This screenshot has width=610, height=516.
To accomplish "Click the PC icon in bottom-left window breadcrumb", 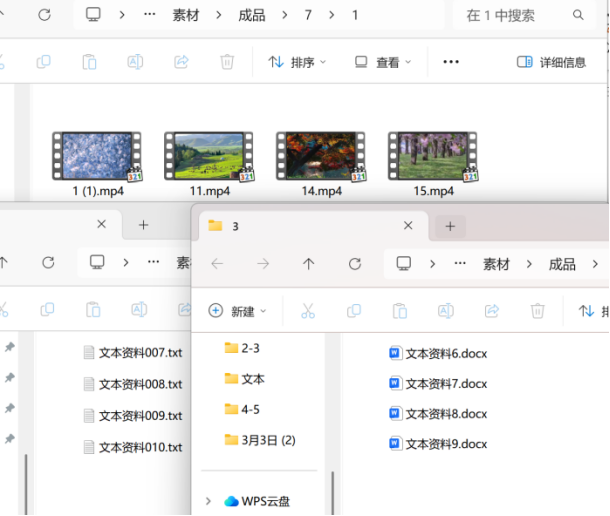I will click(97, 262).
